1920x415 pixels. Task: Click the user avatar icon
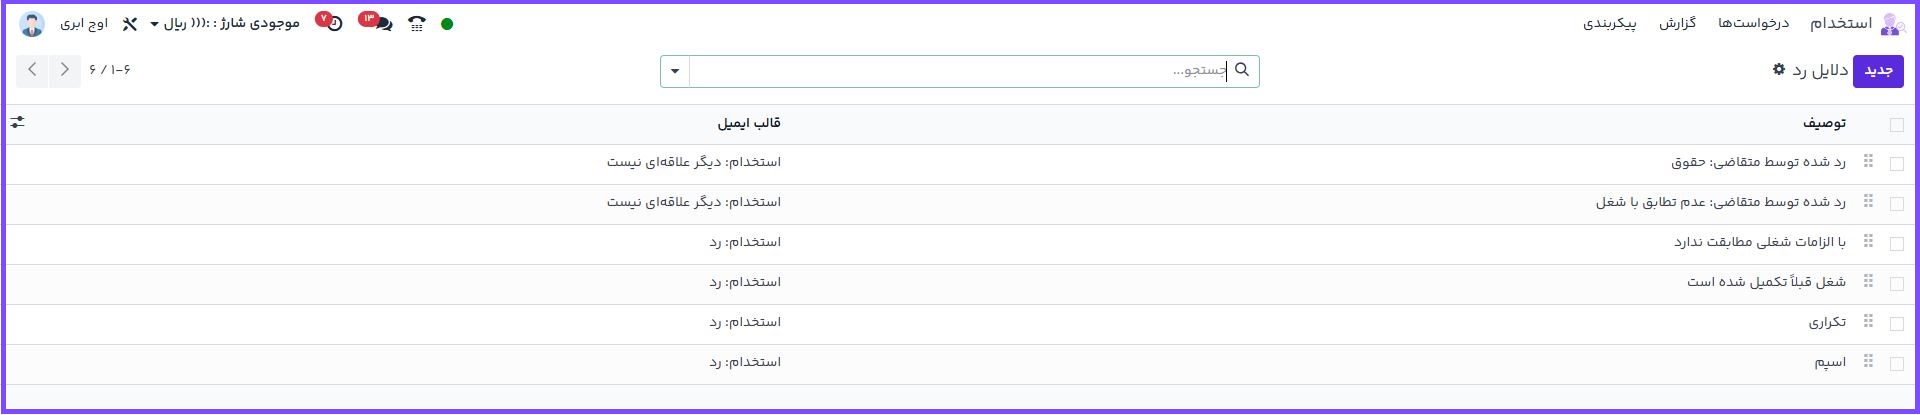(32, 24)
